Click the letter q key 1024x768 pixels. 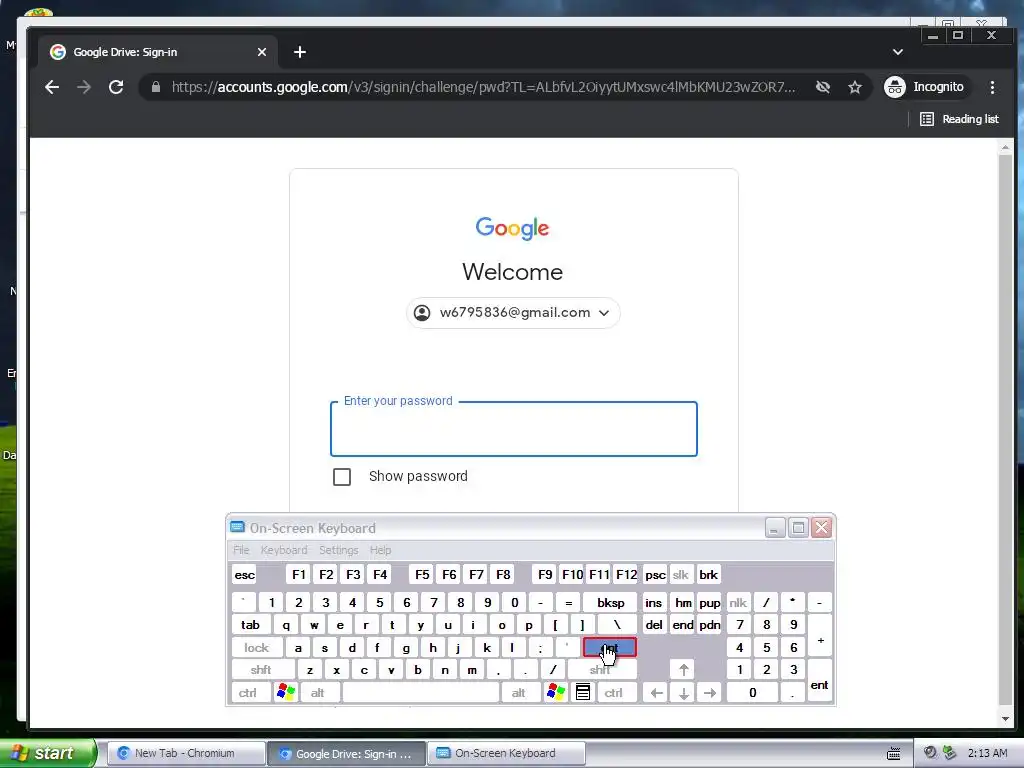click(286, 625)
